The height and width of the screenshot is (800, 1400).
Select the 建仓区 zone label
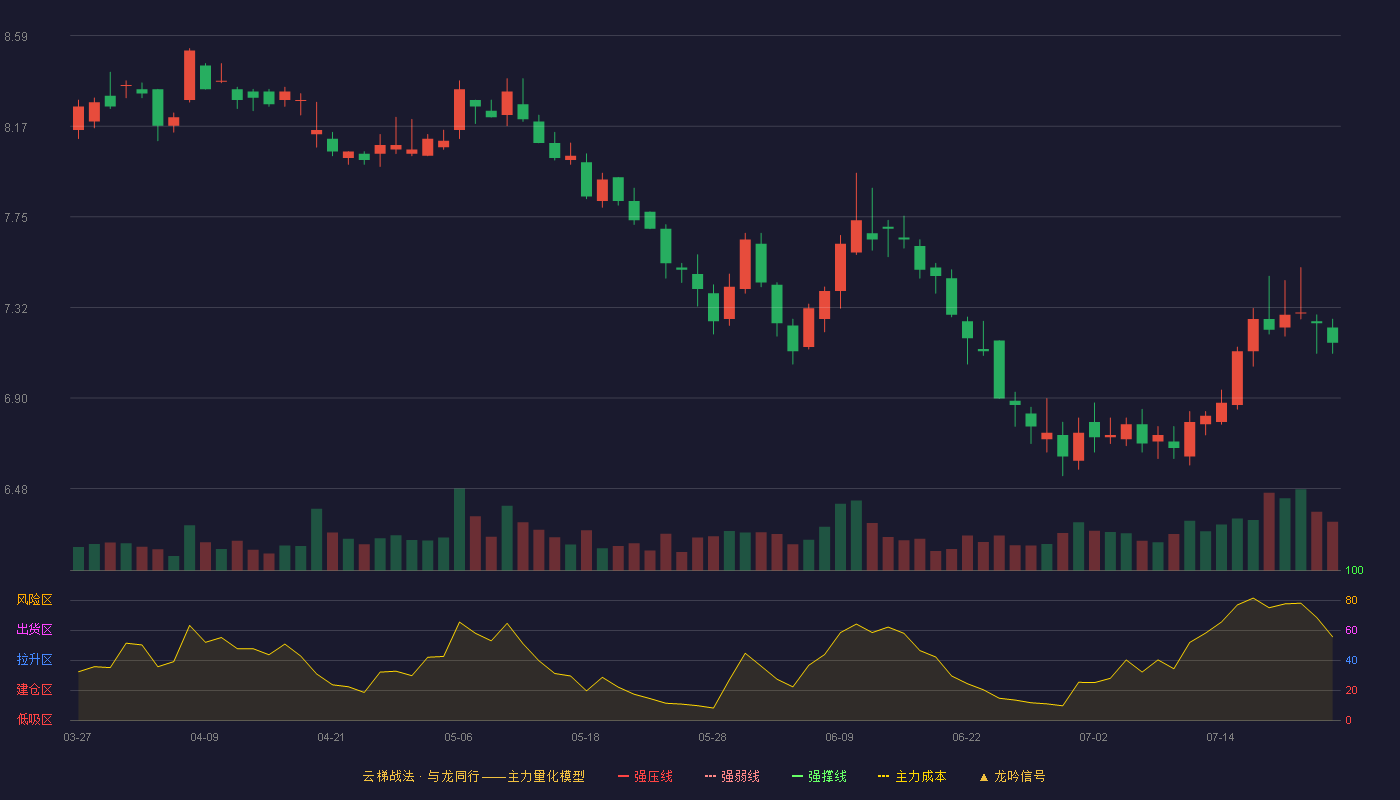(x=34, y=690)
